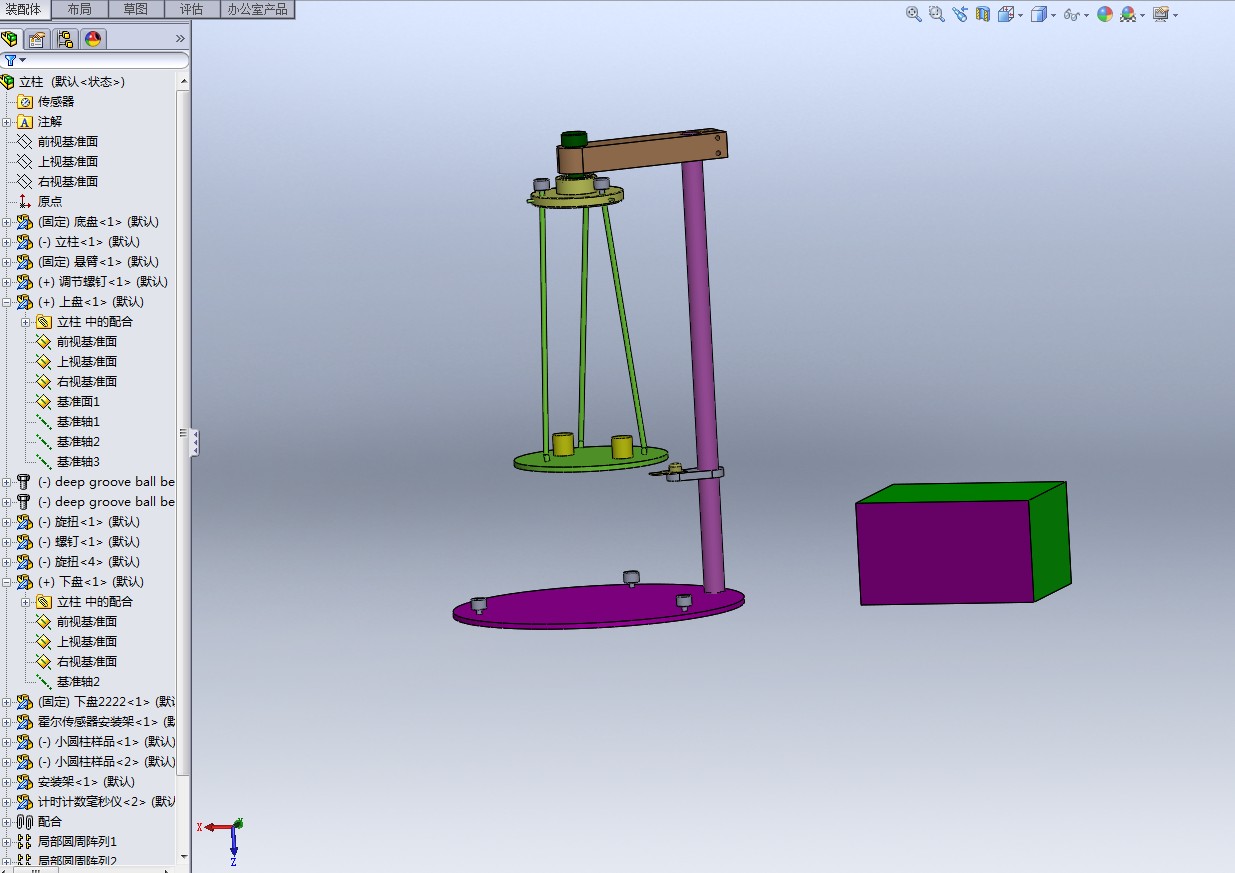Return to the Previous View
This screenshot has width=1235, height=873.
click(x=960, y=14)
